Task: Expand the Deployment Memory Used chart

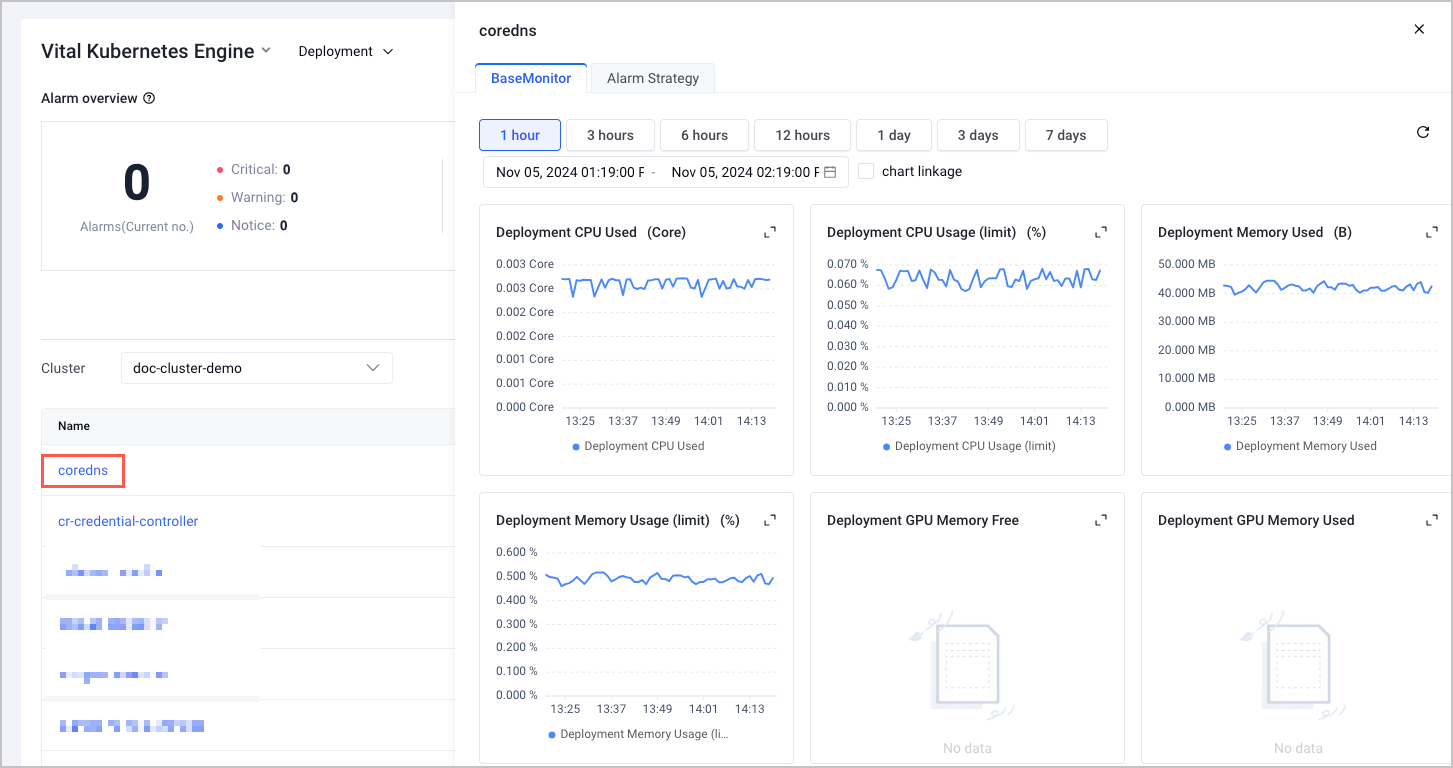Action: click(1432, 232)
